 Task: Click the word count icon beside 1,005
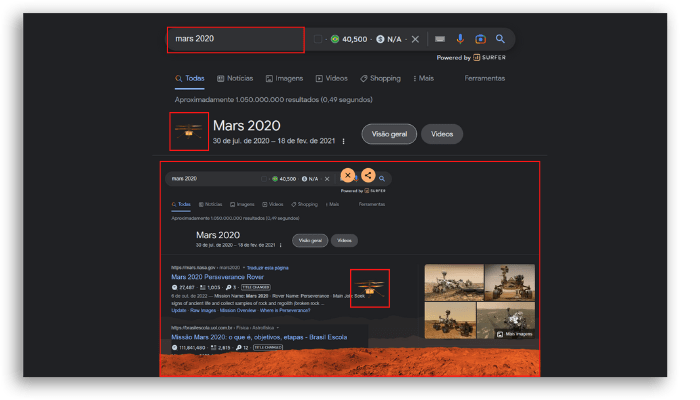pyautogui.click(x=202, y=288)
